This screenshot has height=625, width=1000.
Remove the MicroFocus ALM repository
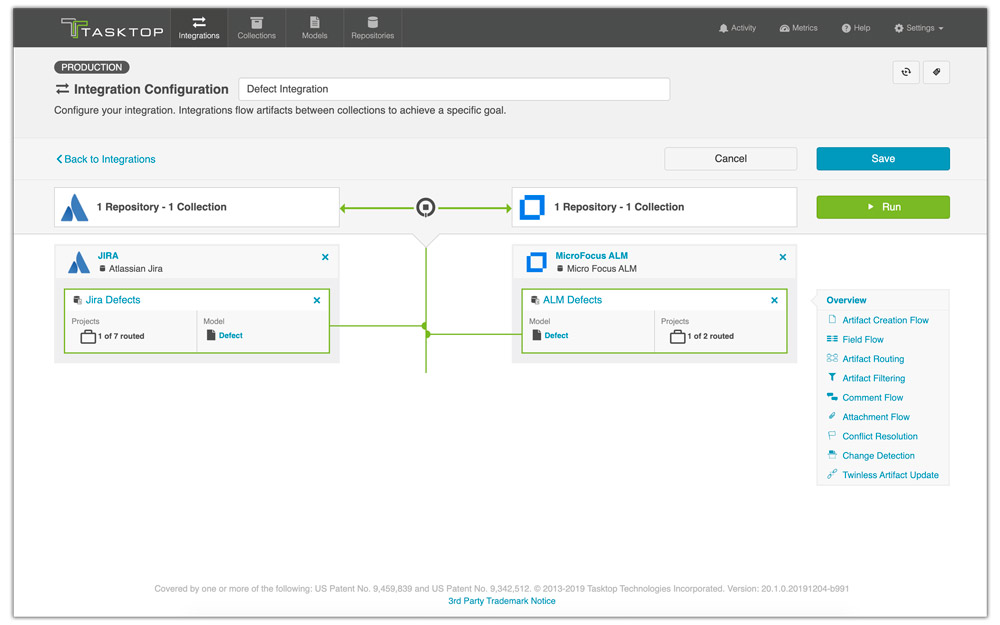click(x=783, y=257)
